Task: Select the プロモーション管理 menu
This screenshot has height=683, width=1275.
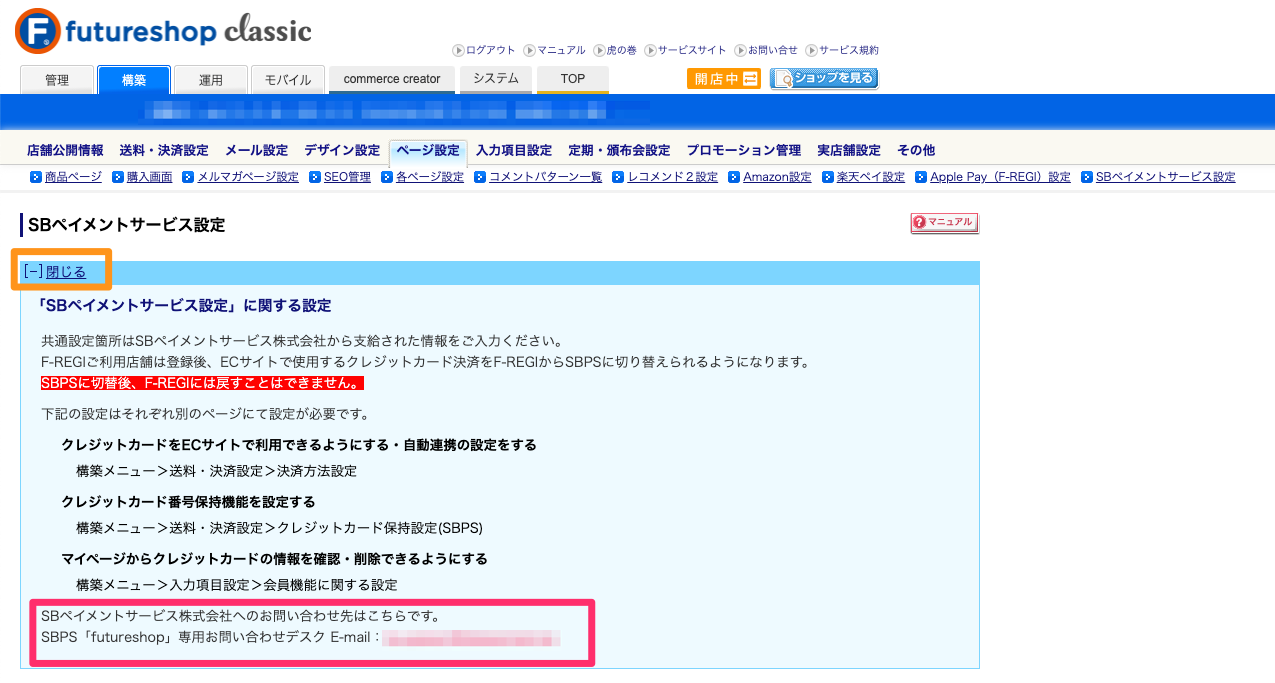Action: 743,151
